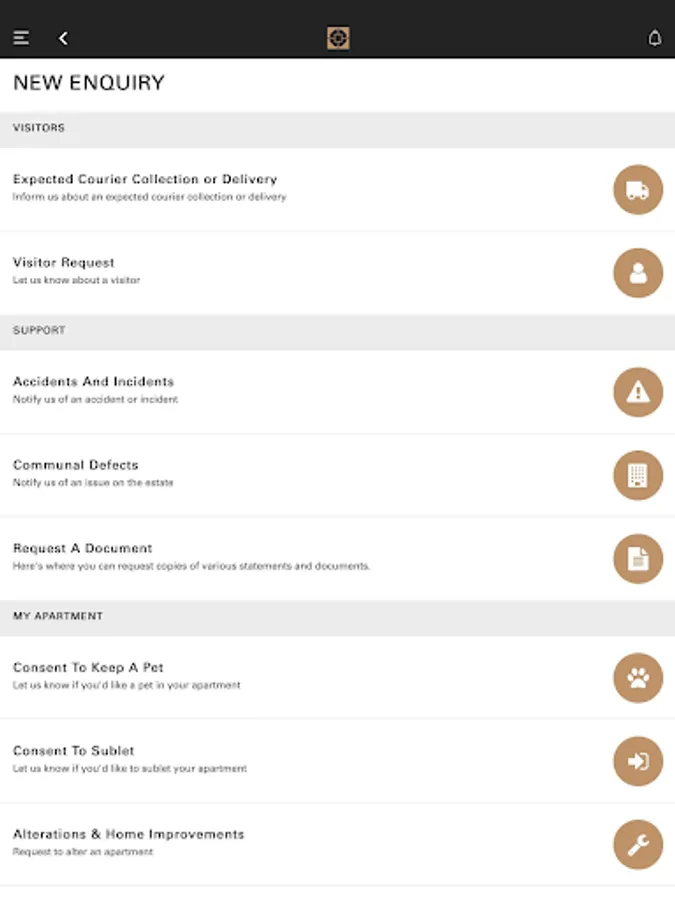Tap the gold app logo in header
This screenshot has height=900, width=675.
(x=338, y=38)
